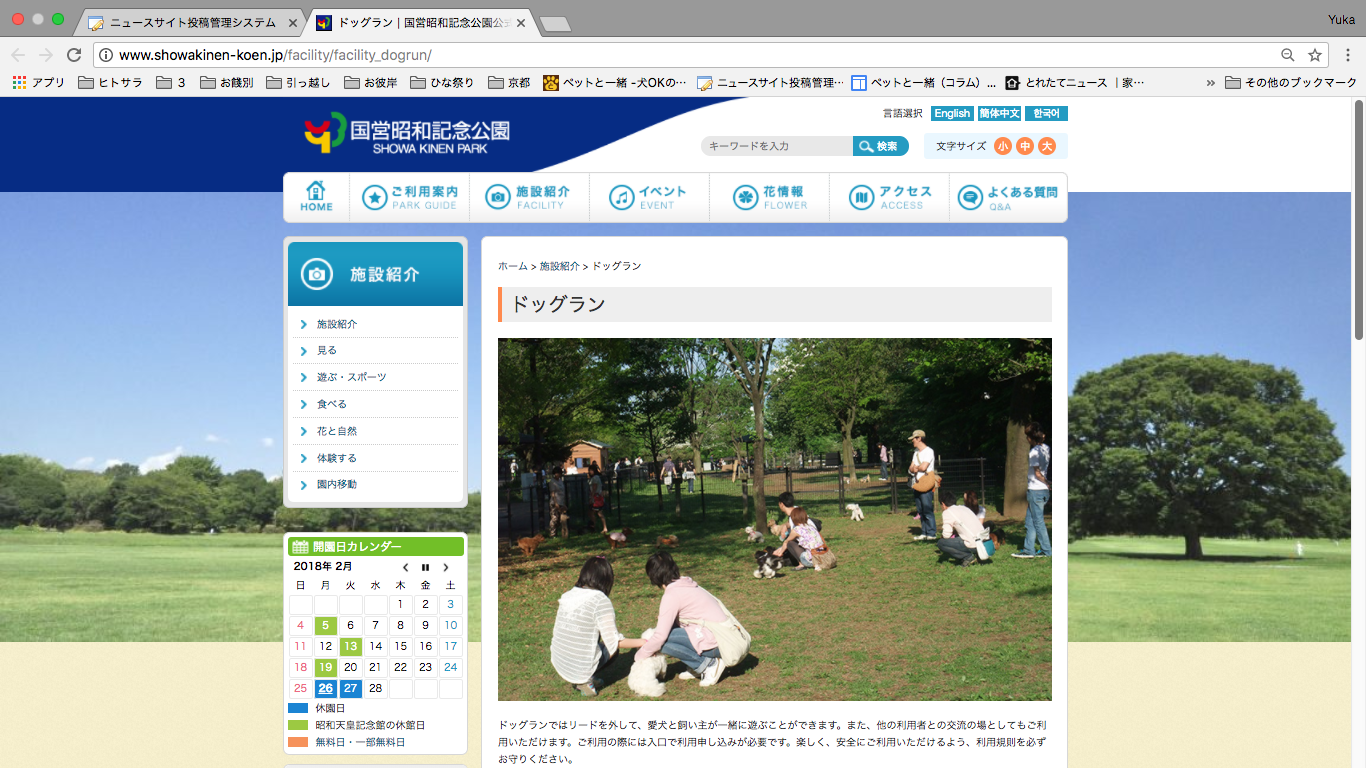Click the ホーム breadcrumb link
The width and height of the screenshot is (1366, 768).
pyautogui.click(x=513, y=266)
